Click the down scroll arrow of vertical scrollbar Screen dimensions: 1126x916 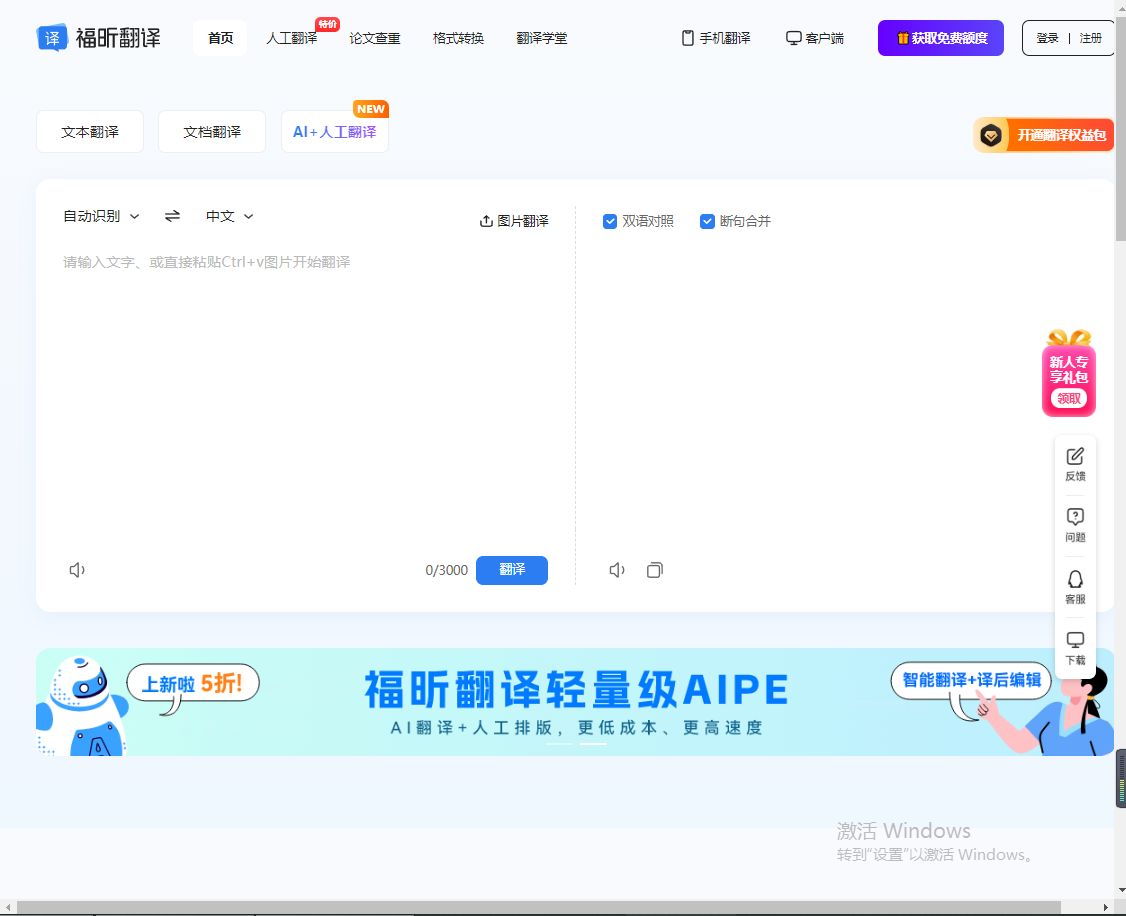pos(1120,891)
